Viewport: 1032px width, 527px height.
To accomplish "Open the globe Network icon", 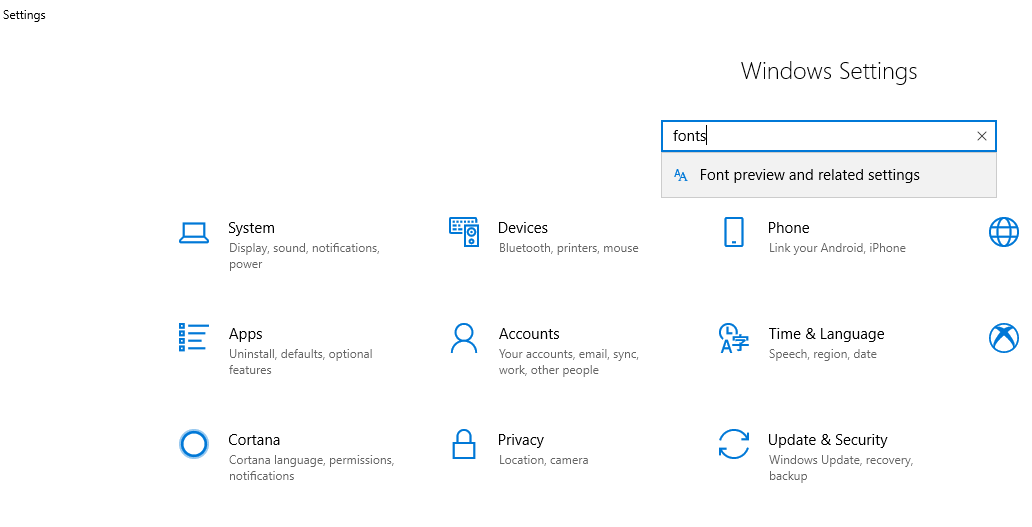I will click(x=1004, y=232).
